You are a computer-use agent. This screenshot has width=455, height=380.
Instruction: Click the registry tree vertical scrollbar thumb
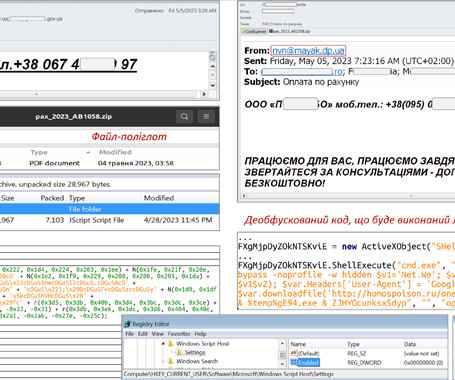[282, 355]
